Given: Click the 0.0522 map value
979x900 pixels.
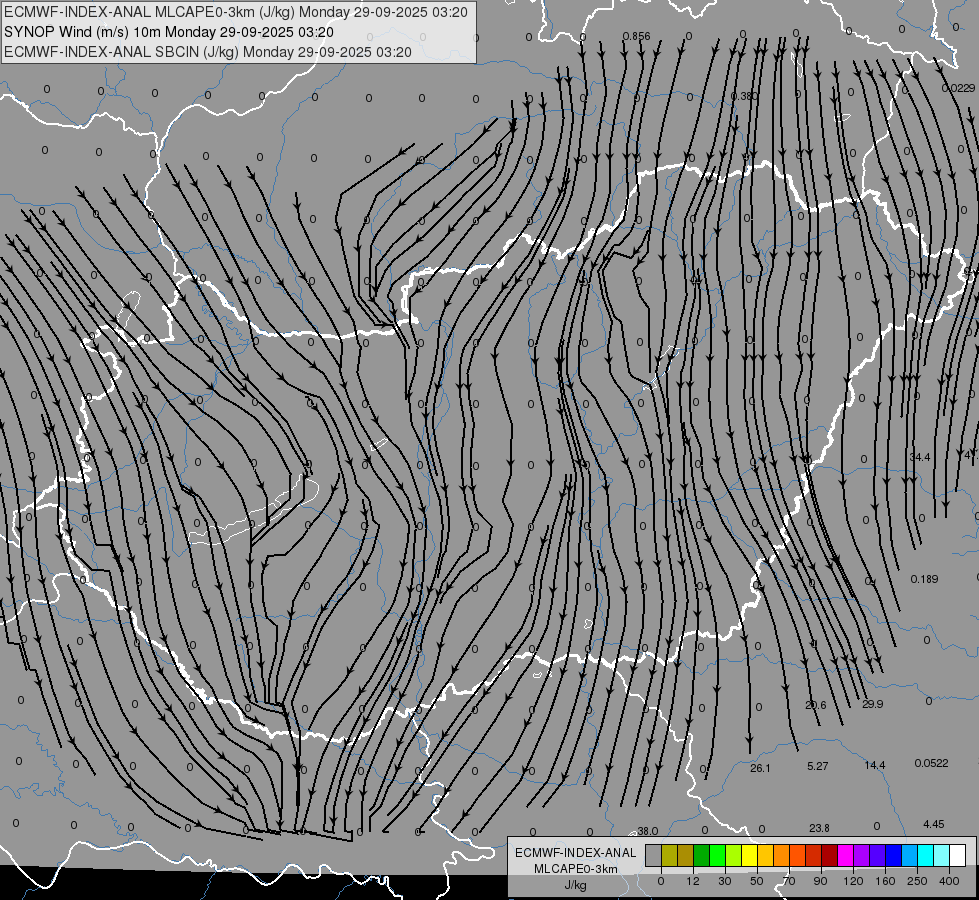Looking at the screenshot, I should [931, 763].
